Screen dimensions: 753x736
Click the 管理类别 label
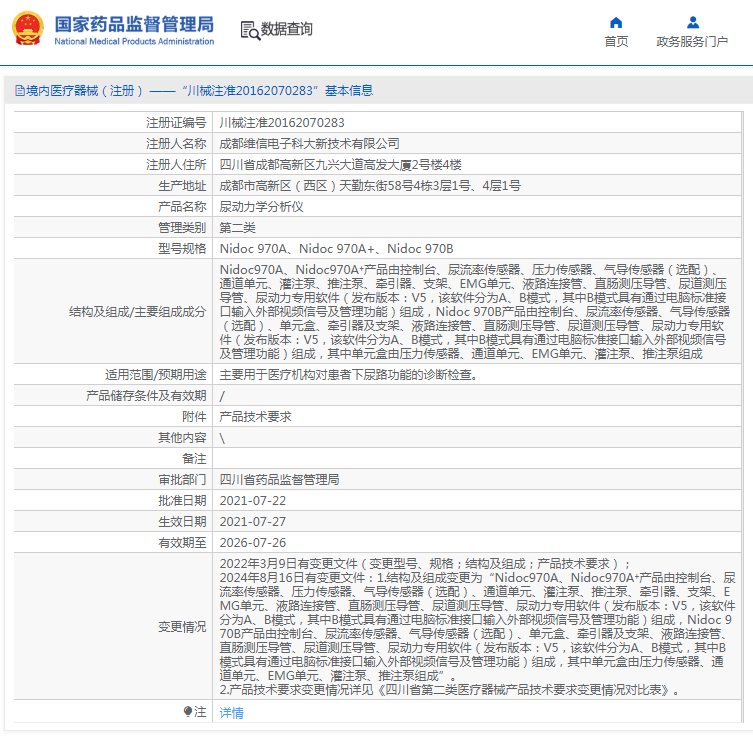point(182,228)
